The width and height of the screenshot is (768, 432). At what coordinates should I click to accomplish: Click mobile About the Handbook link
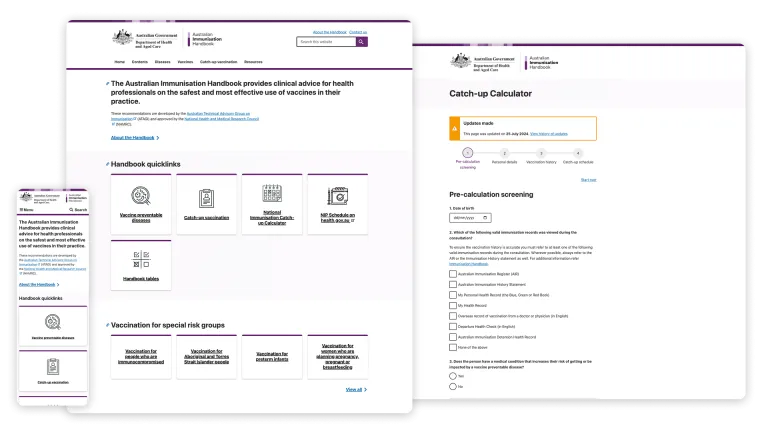39,285
